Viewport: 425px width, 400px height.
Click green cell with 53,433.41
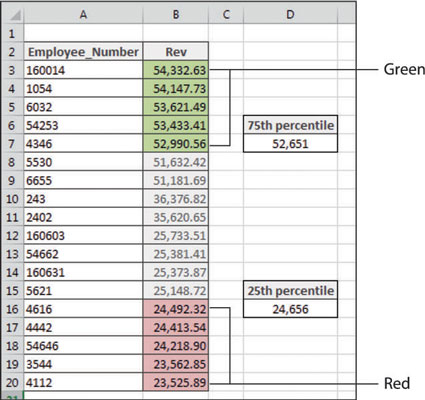[176, 125]
